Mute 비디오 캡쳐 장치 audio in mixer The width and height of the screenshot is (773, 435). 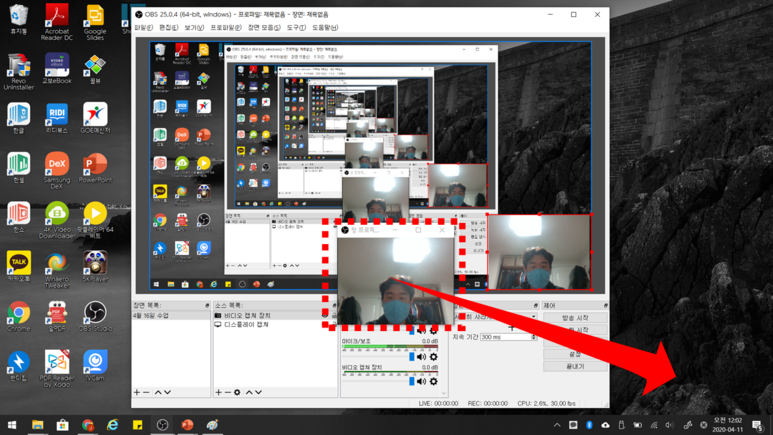[x=422, y=381]
